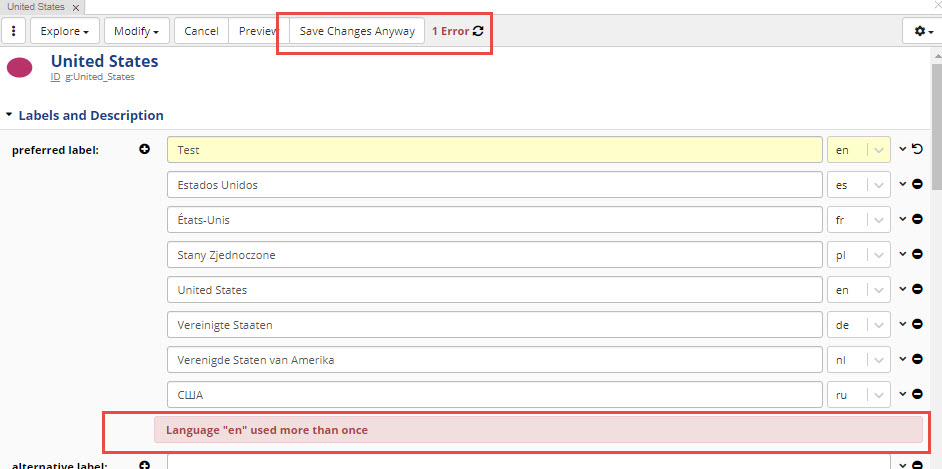Viewport: 942px width, 469px height.
Task: Add a new preferred label with plus icon
Action: click(144, 149)
